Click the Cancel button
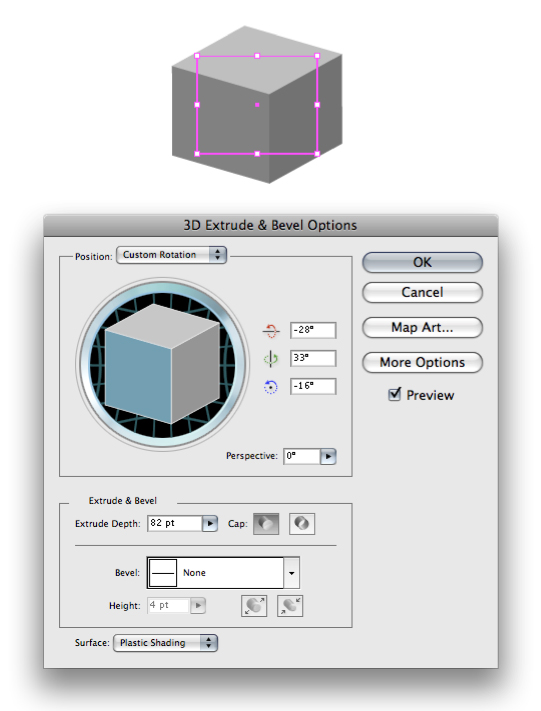 422,292
